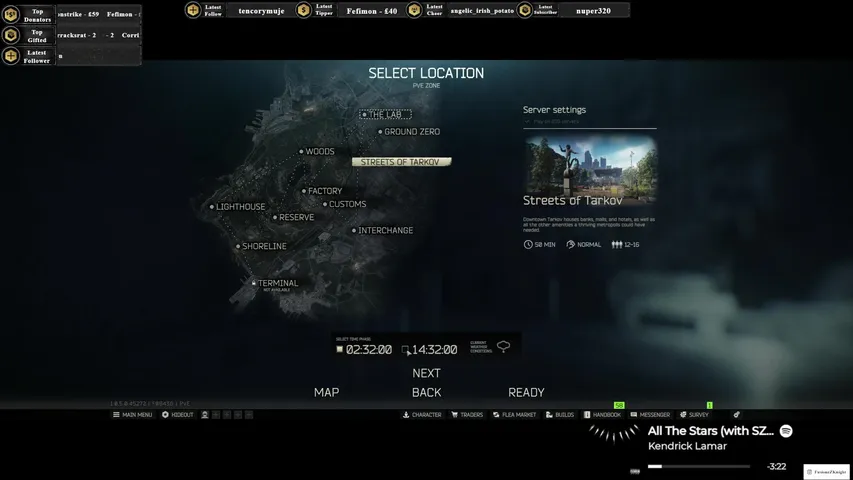Click the All The Stars song title
The width and height of the screenshot is (853, 480).
coord(710,431)
